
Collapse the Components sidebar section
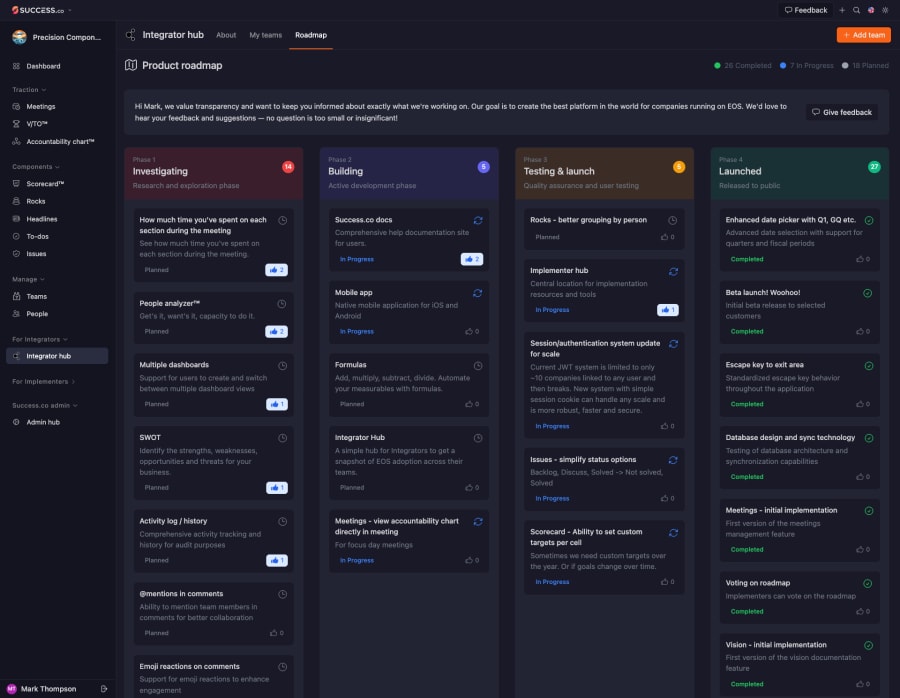tap(36, 166)
